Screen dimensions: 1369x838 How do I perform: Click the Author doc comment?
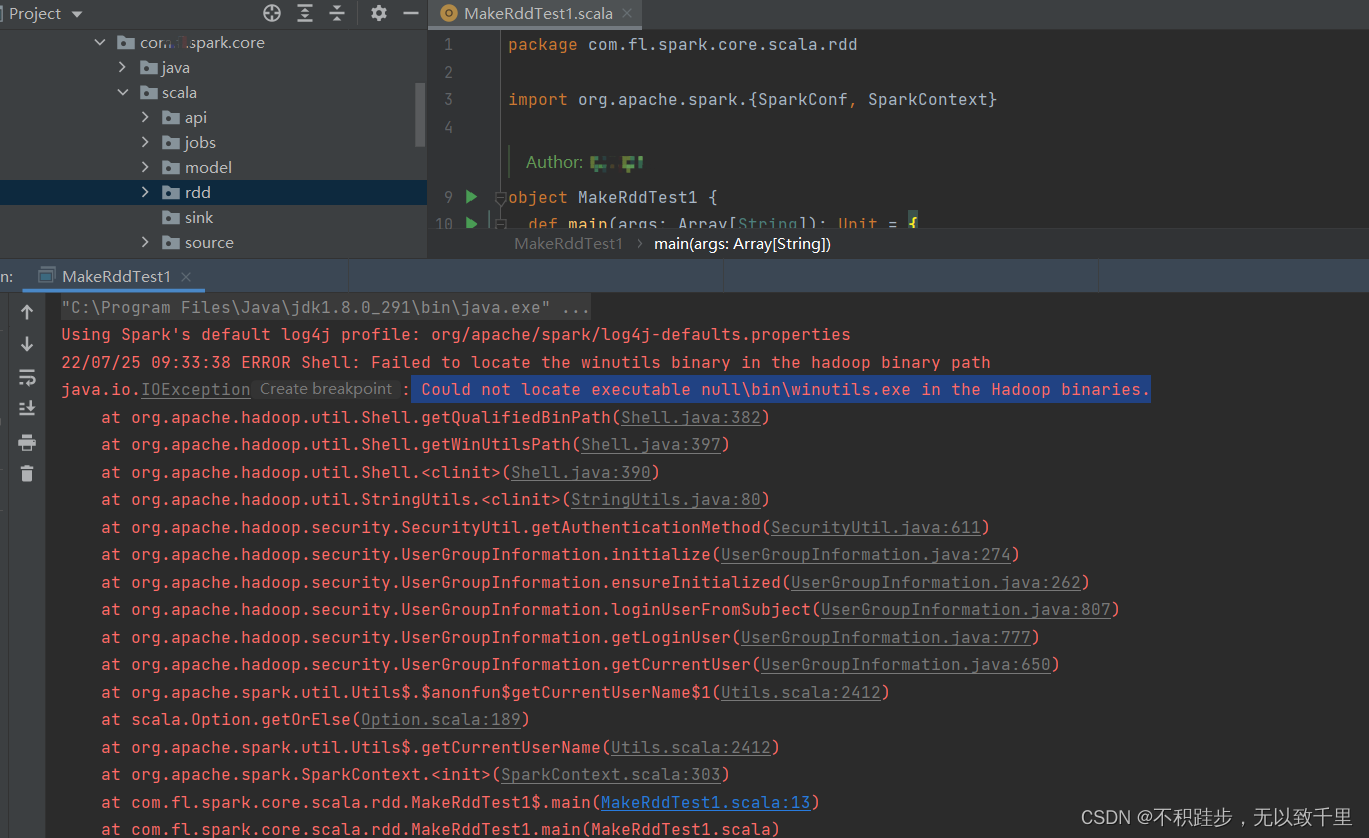point(585,162)
